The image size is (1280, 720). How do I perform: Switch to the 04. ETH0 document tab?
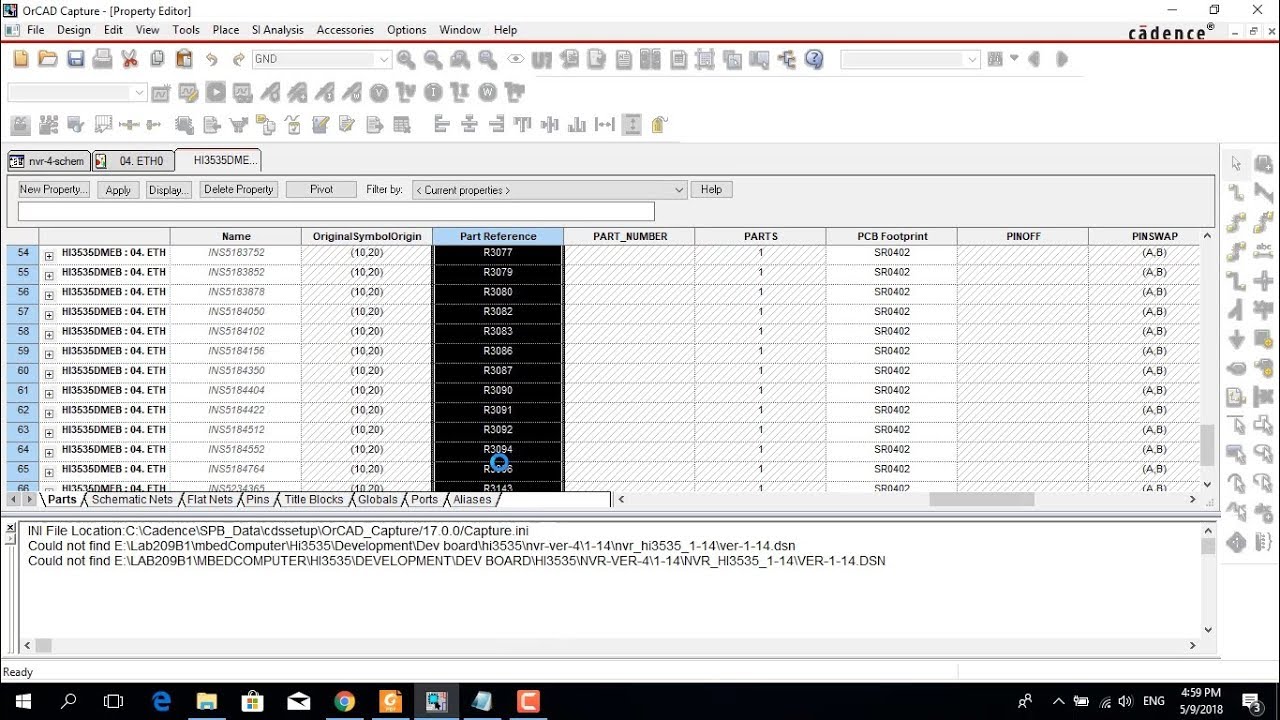133,160
